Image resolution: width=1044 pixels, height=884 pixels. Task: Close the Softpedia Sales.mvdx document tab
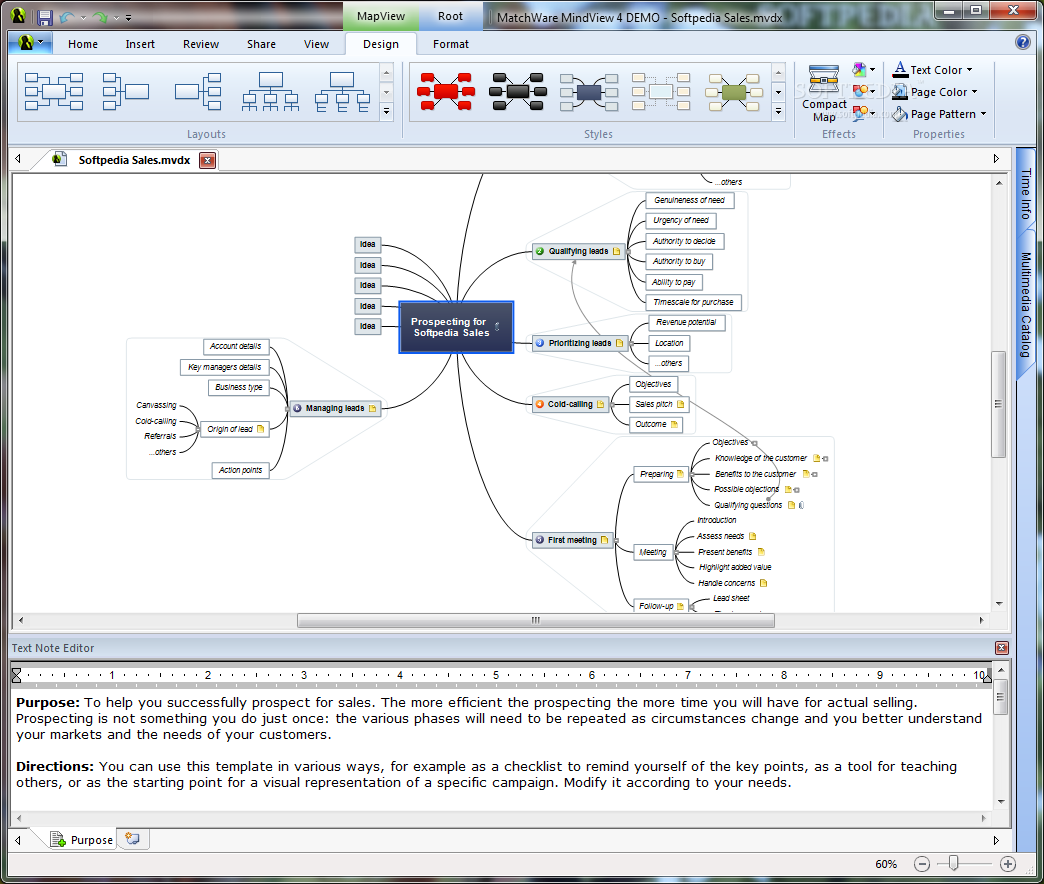click(208, 160)
